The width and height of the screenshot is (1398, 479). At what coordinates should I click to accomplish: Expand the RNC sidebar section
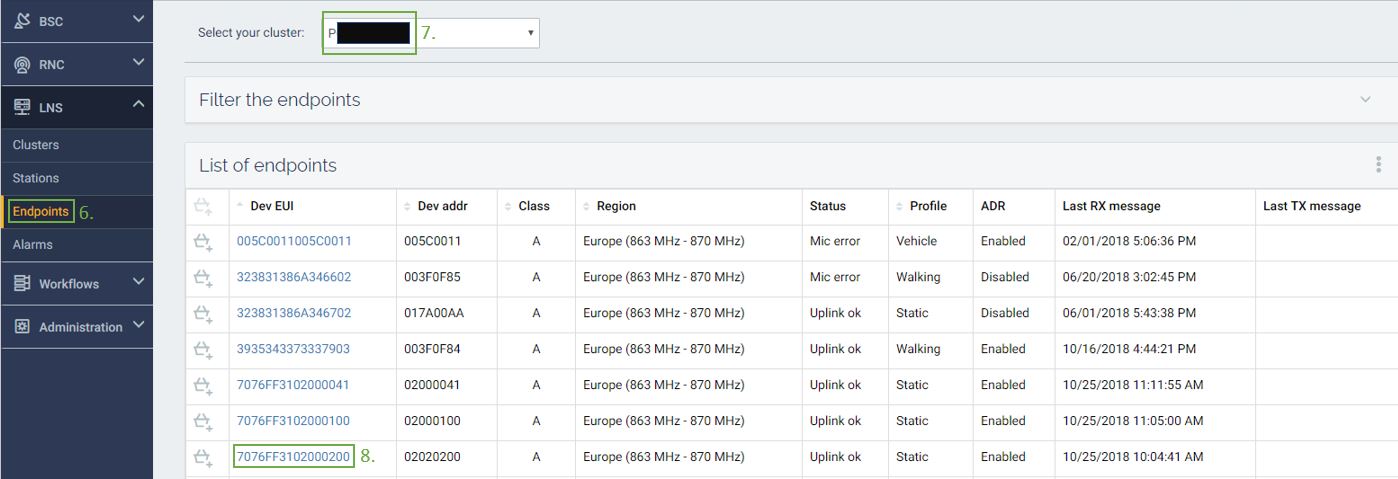tap(138, 63)
